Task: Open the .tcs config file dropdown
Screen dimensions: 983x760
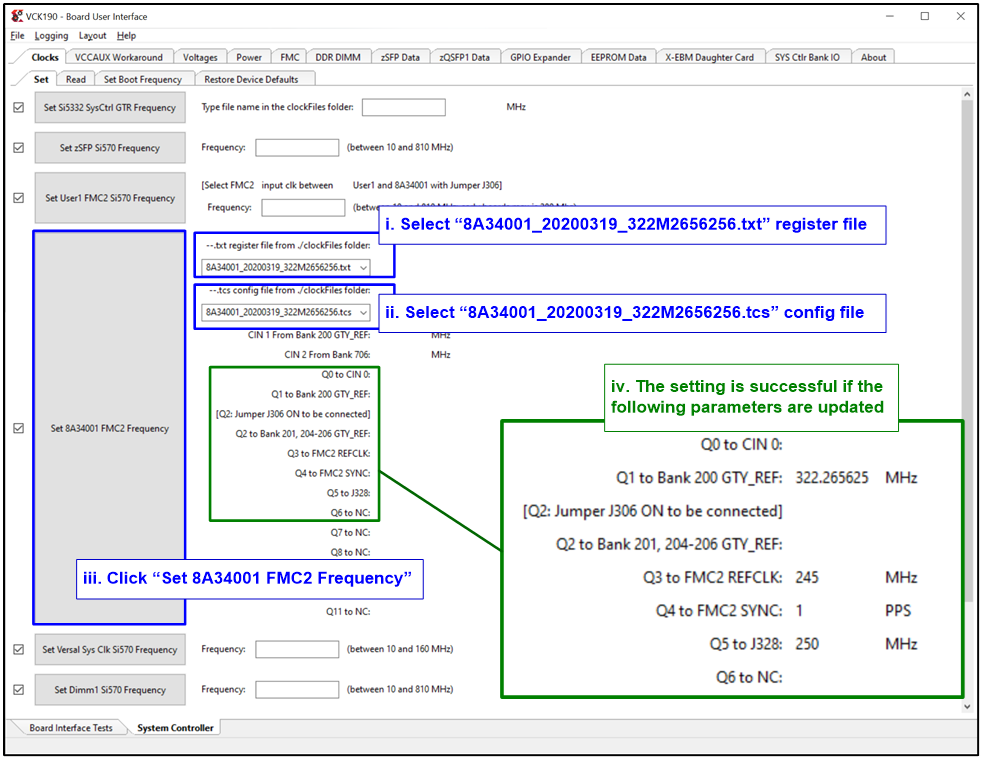Action: click(286, 312)
